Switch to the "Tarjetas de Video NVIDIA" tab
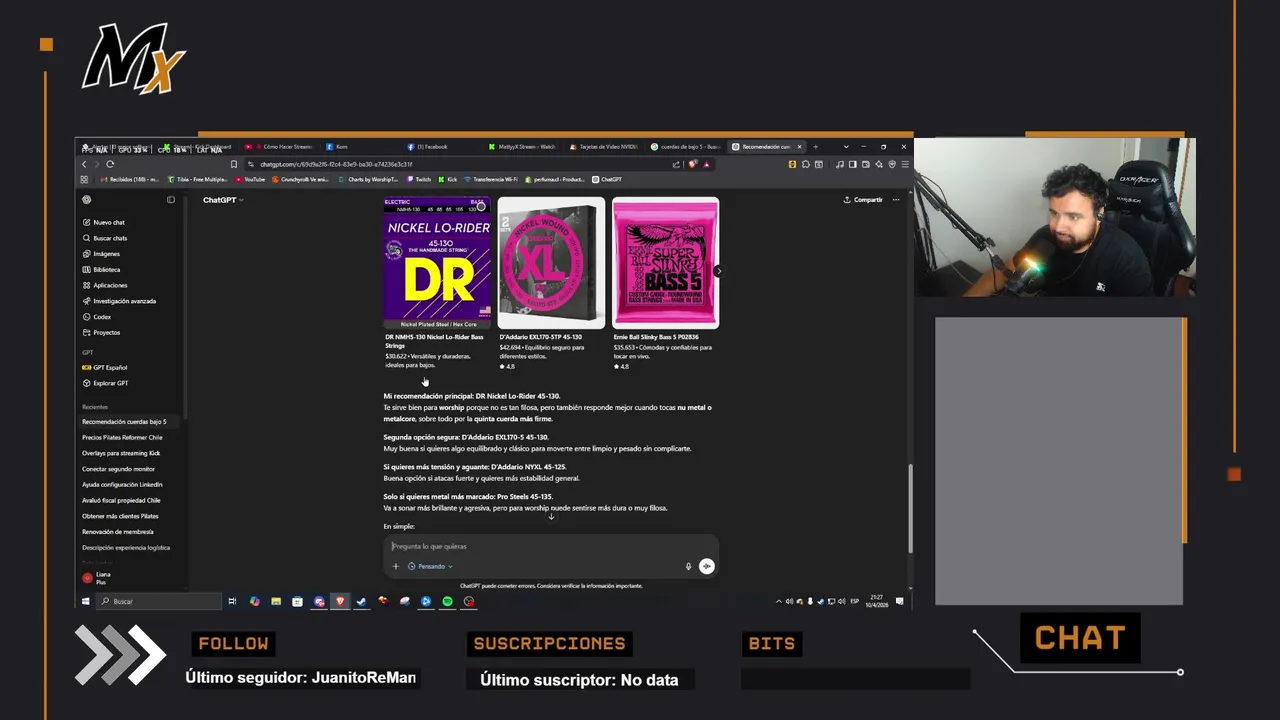This screenshot has width=1280, height=720. click(x=605, y=147)
